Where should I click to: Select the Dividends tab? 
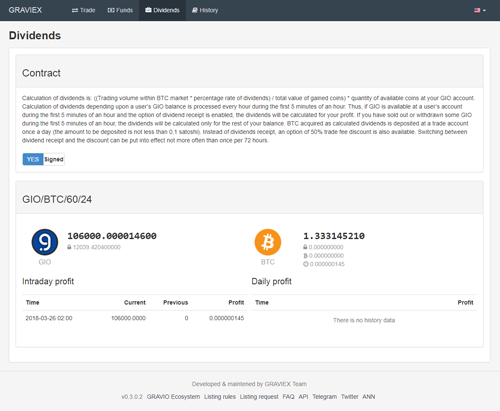[162, 10]
